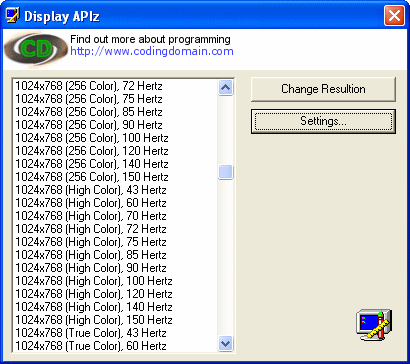The width and height of the screenshot is (410, 364).
Task: Click the monitor with ruler icon
Action: (374, 324)
